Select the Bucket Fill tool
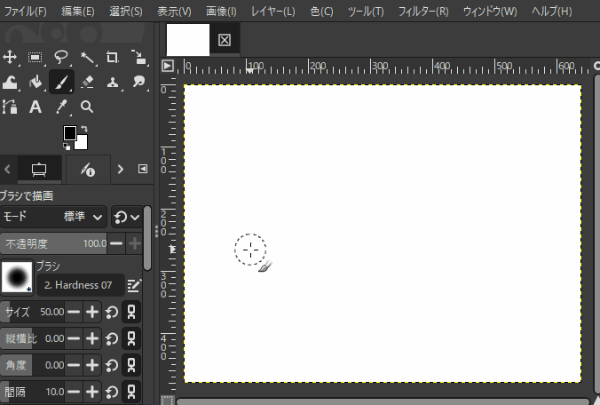 [x=35, y=82]
